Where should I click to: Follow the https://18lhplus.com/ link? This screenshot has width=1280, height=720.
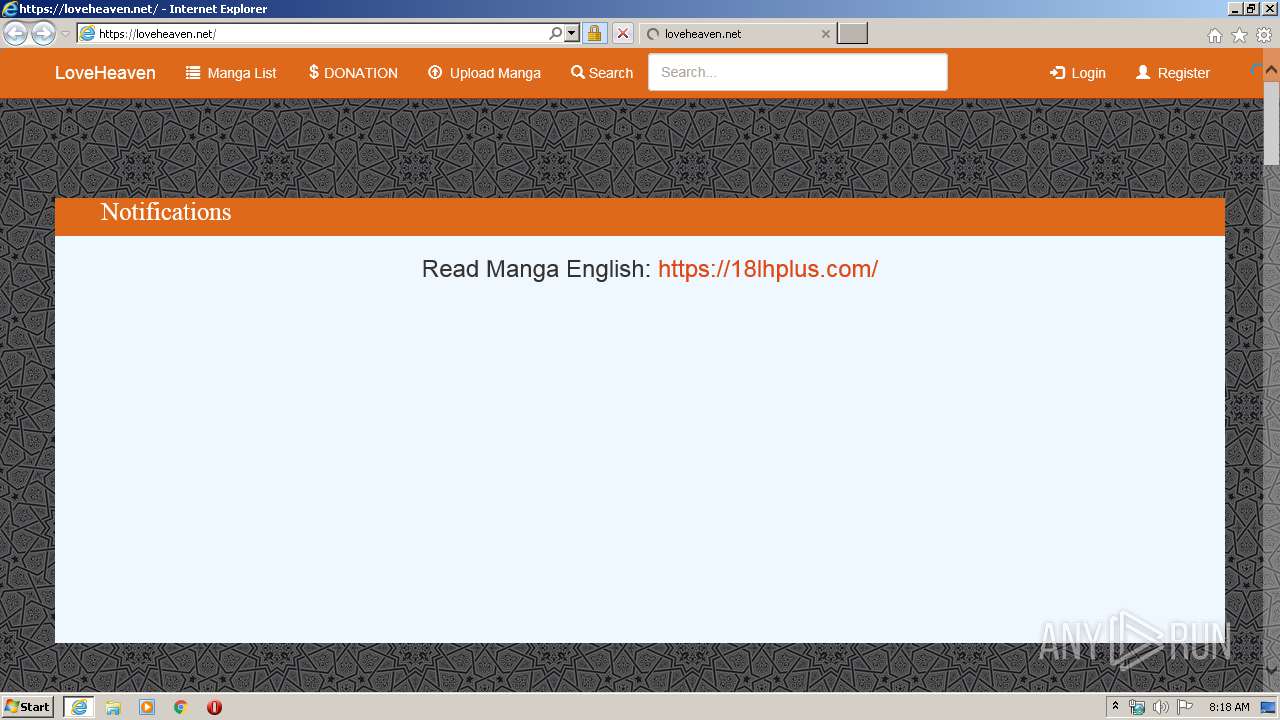click(x=768, y=269)
